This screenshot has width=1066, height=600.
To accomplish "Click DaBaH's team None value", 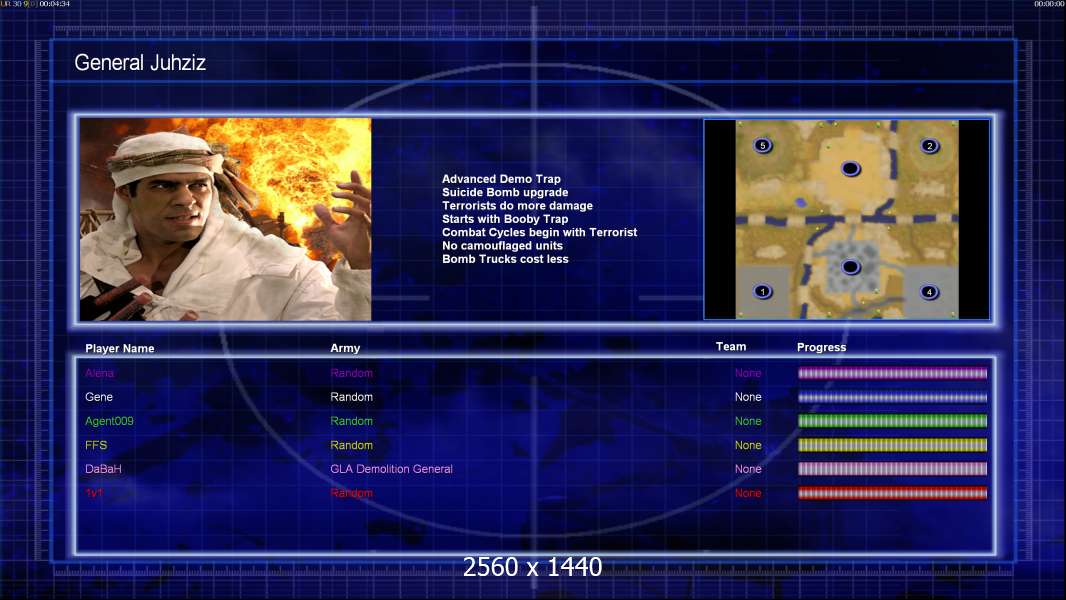I will [x=748, y=469].
